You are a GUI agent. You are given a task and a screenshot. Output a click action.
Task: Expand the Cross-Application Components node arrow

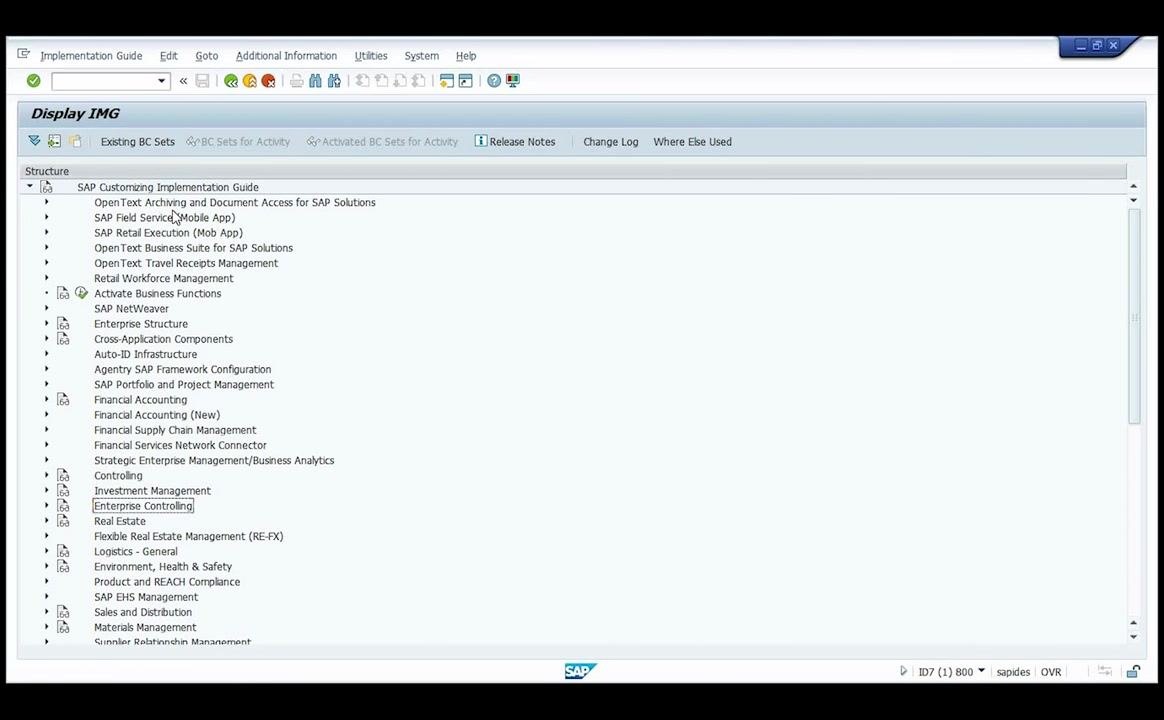(46, 338)
